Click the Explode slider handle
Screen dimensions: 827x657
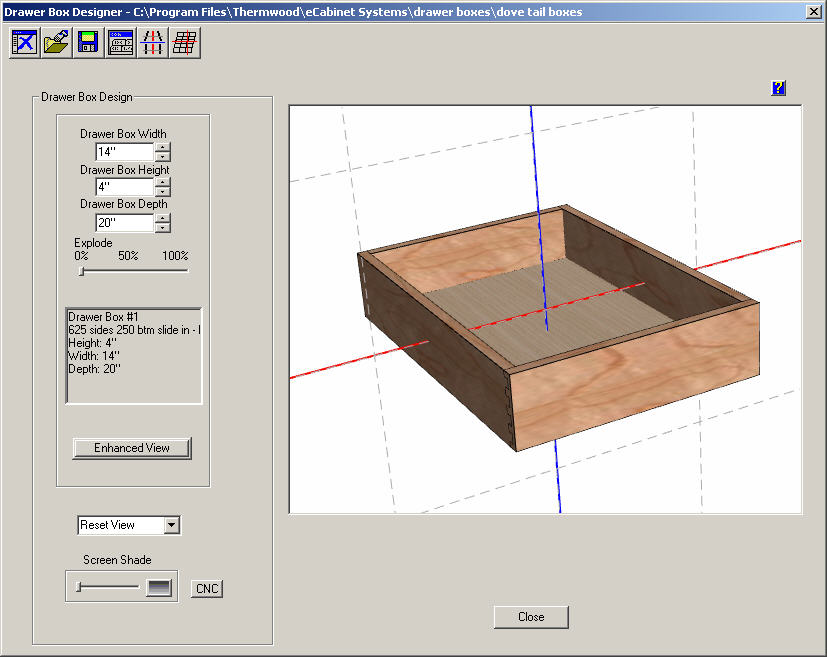click(81, 271)
